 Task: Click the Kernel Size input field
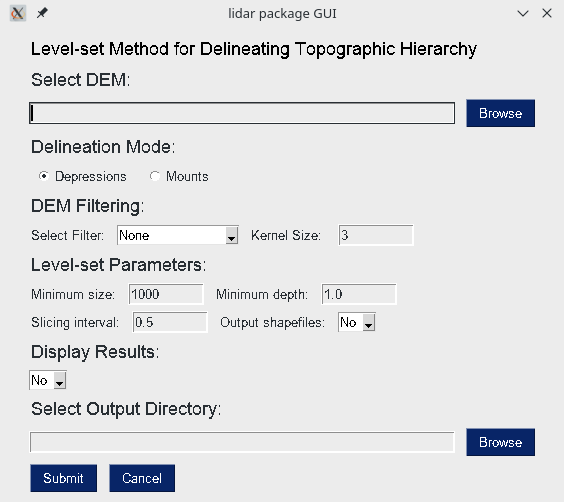(x=376, y=235)
